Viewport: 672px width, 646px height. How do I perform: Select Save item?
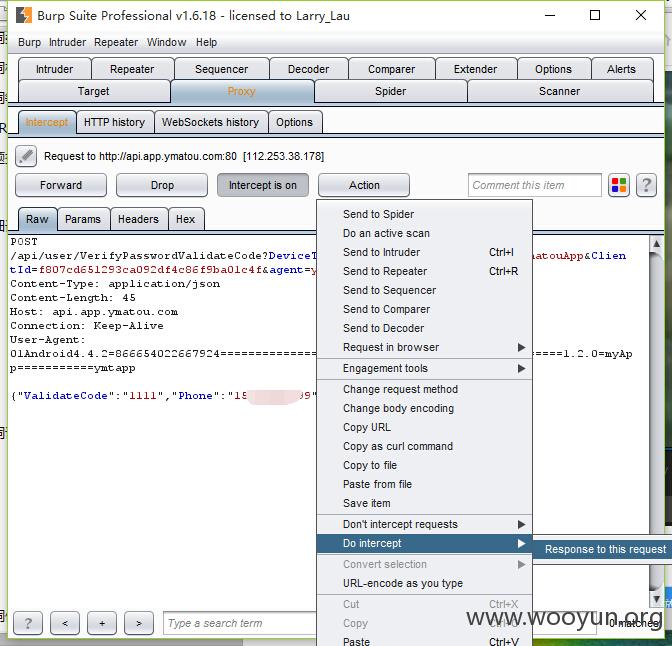click(424, 503)
